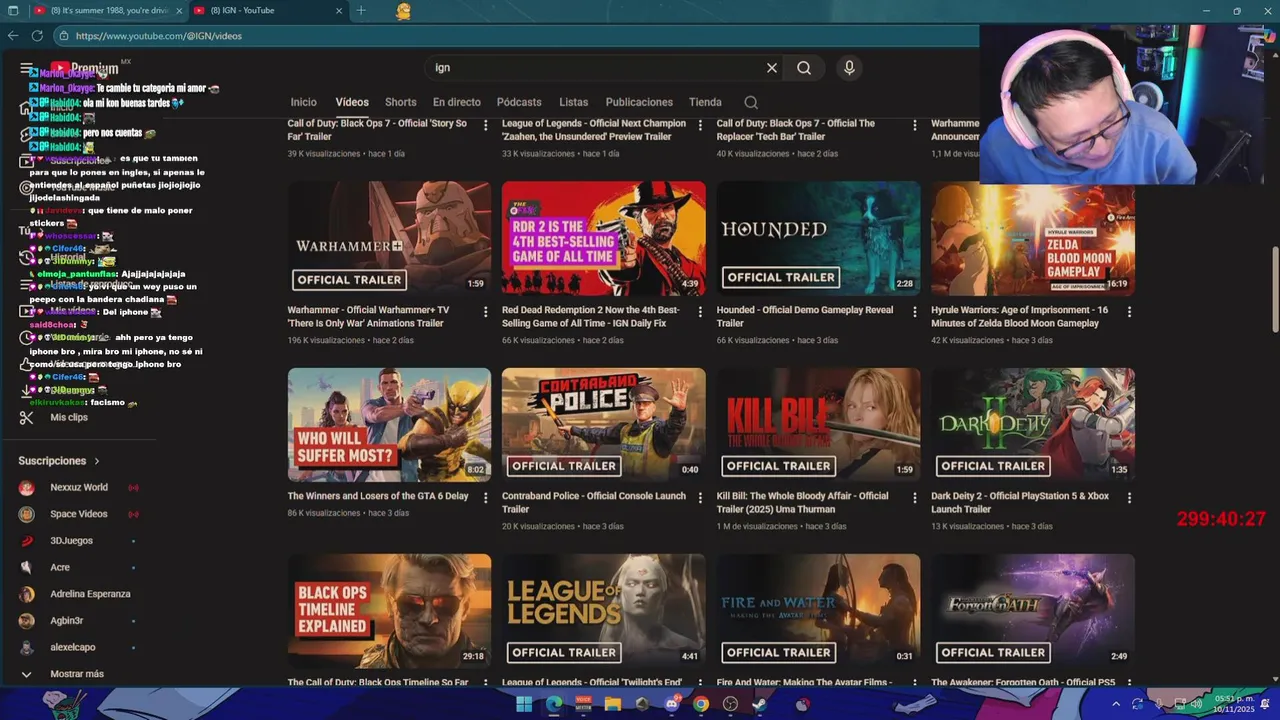
Task: Play the Hounded Official Trailer thumbnail
Action: tap(818, 238)
